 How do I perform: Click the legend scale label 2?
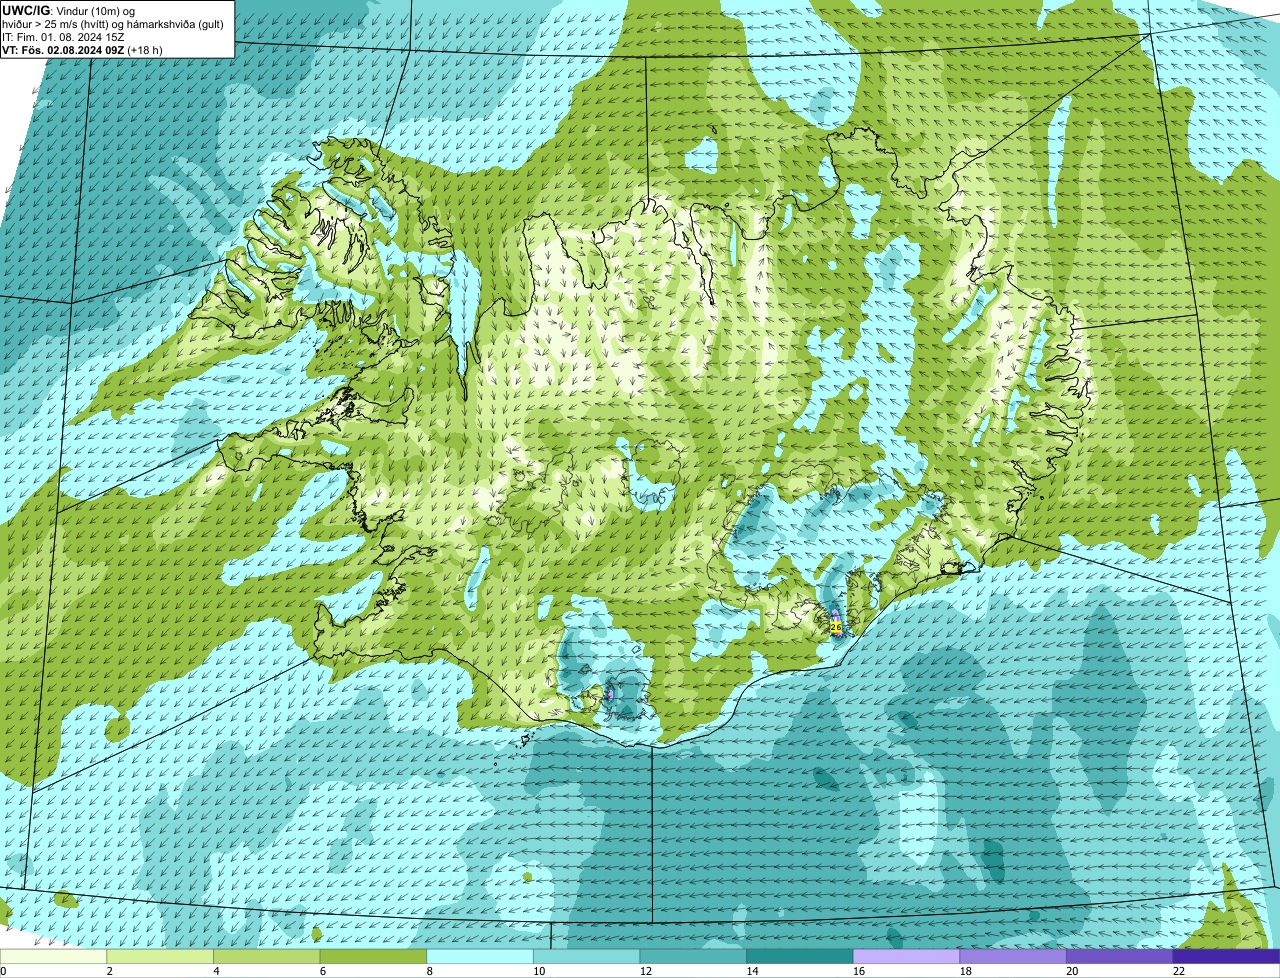point(109,971)
